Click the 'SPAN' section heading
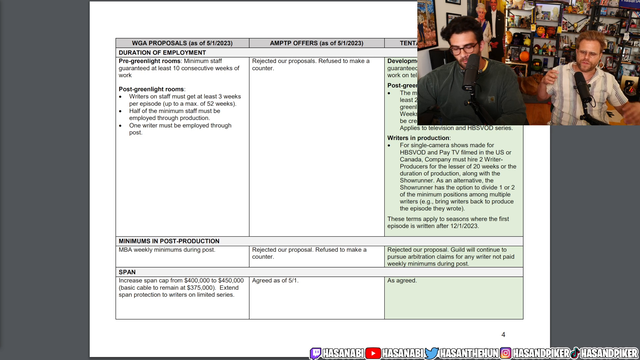The width and height of the screenshot is (640, 360). 127,272
